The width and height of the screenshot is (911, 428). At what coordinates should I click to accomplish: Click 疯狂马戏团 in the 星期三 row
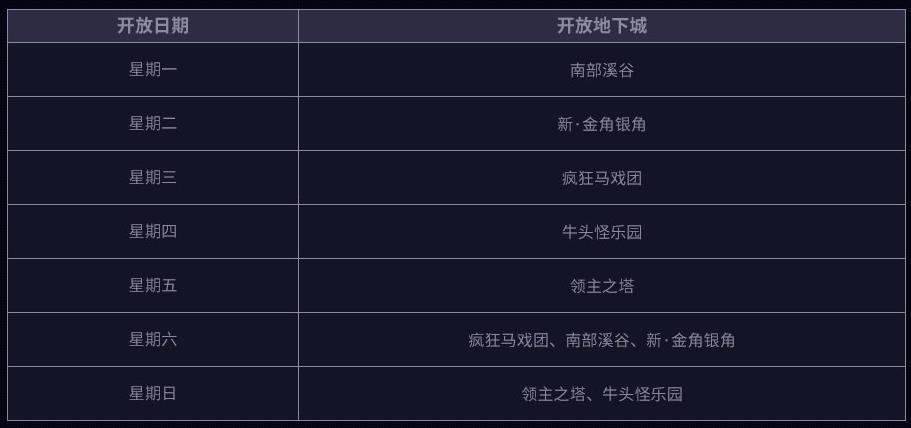[x=601, y=178]
